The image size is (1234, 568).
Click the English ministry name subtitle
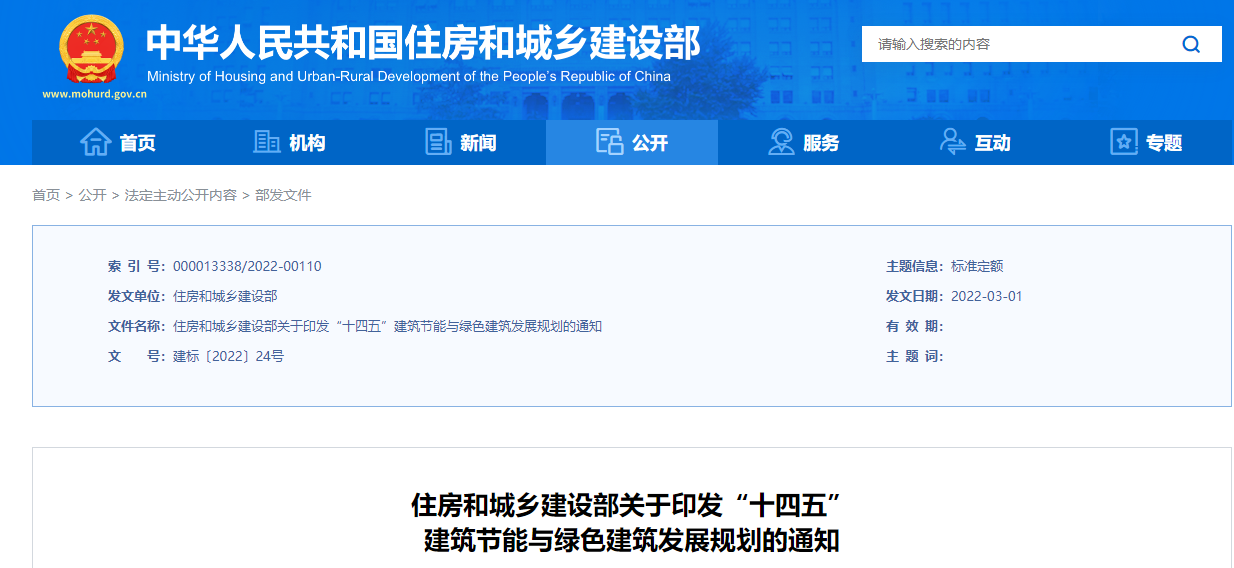(409, 76)
